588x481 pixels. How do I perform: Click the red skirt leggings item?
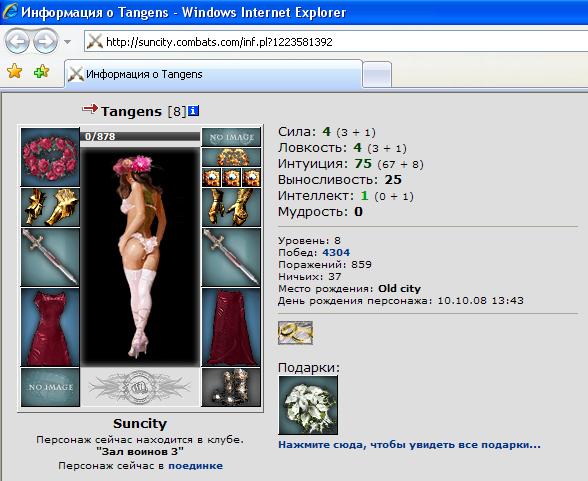[x=231, y=327]
